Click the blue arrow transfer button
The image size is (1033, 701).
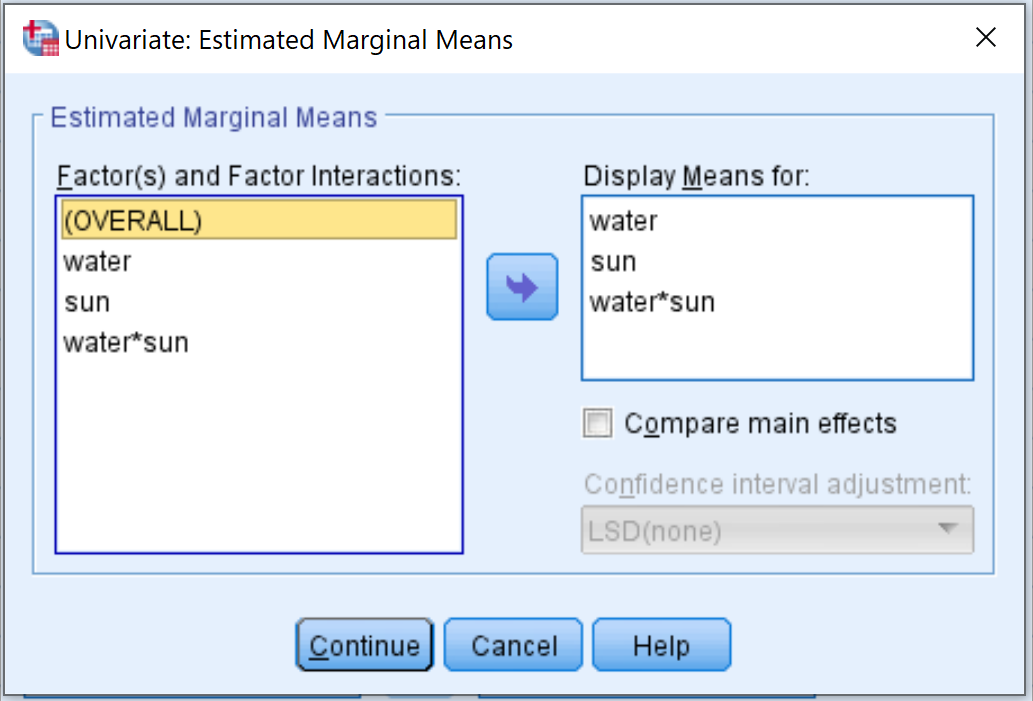[522, 287]
